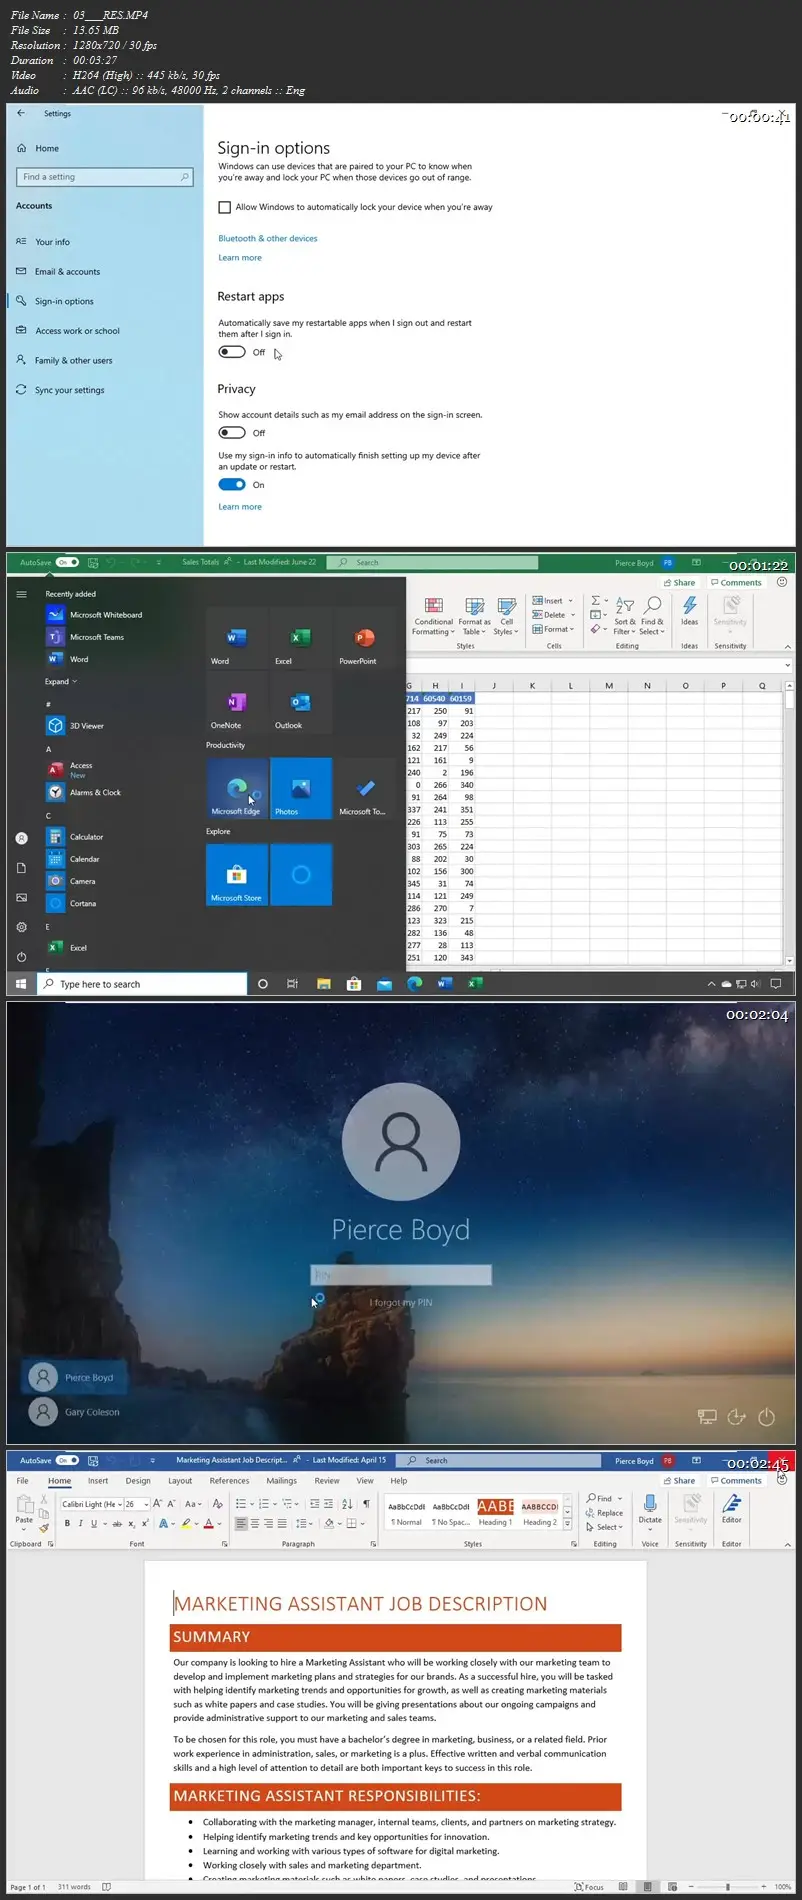802x1900 pixels.
Task: Click the Bluetooth & other devices link
Action: [268, 238]
